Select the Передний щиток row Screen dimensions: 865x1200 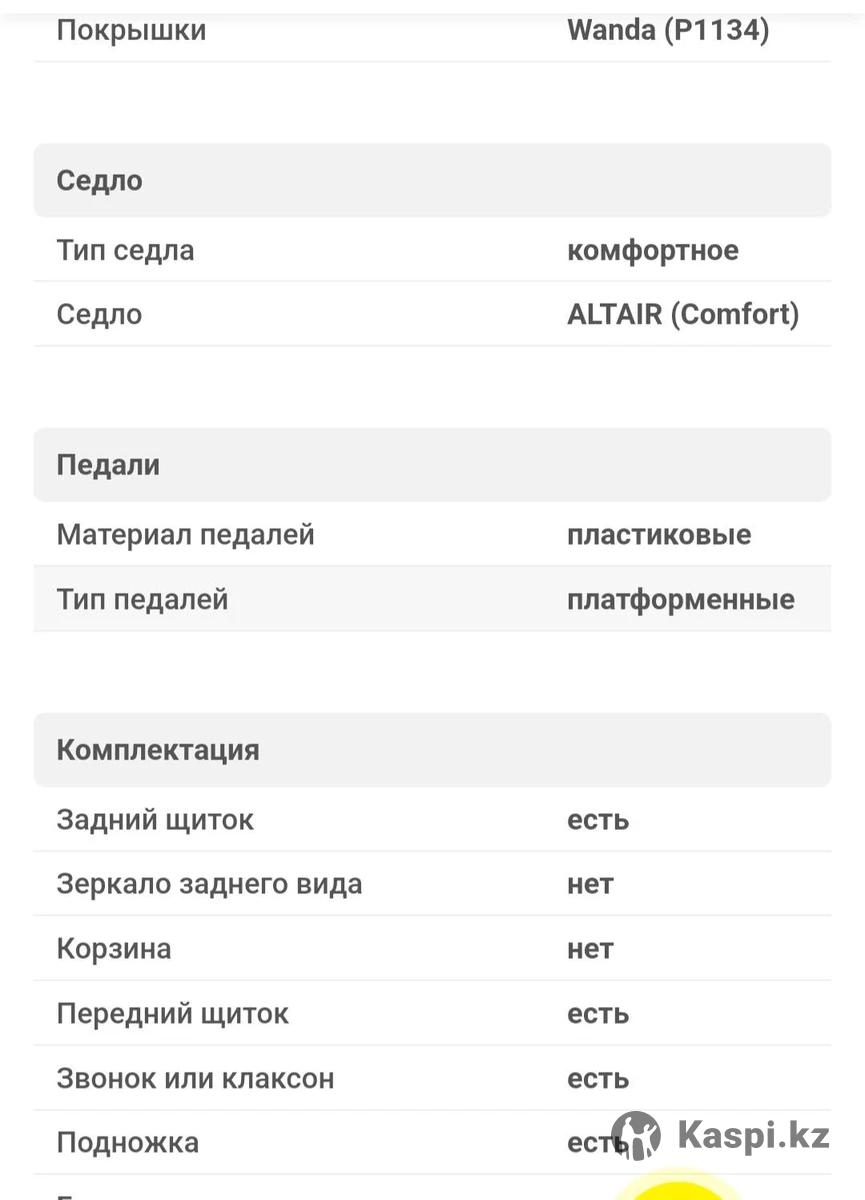(x=432, y=1014)
